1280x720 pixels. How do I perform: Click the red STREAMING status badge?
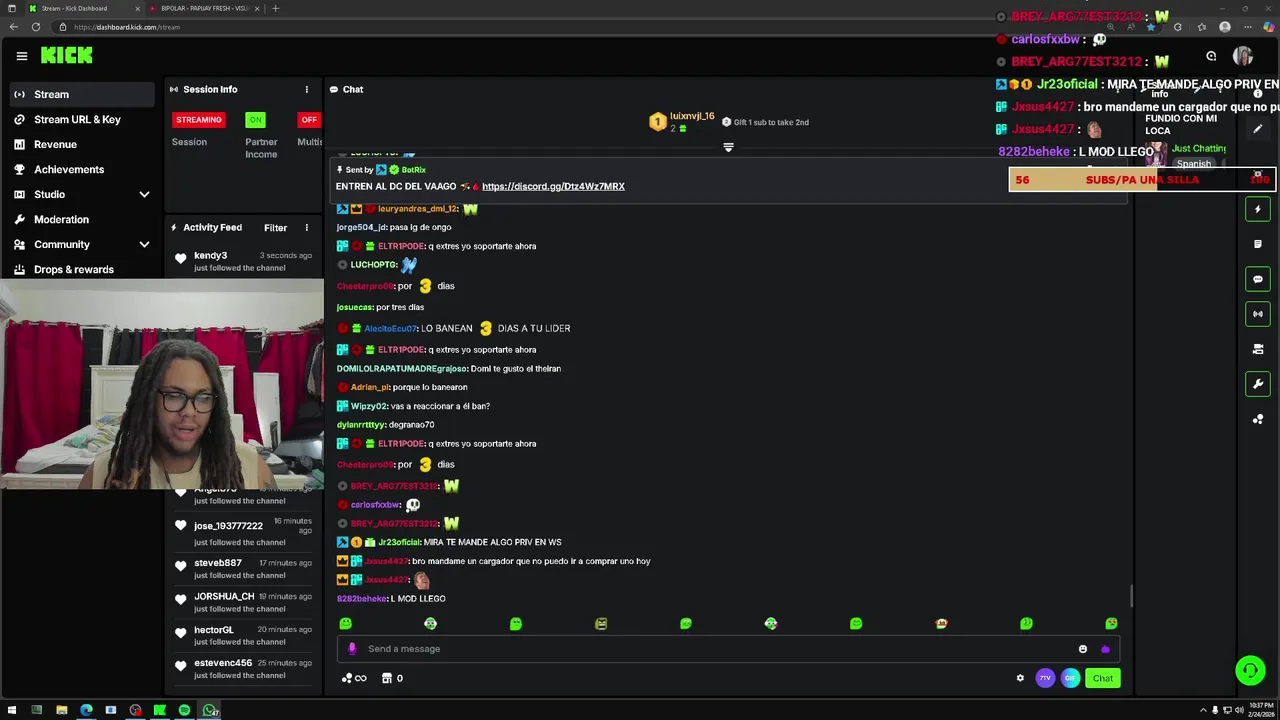pyautogui.click(x=199, y=120)
